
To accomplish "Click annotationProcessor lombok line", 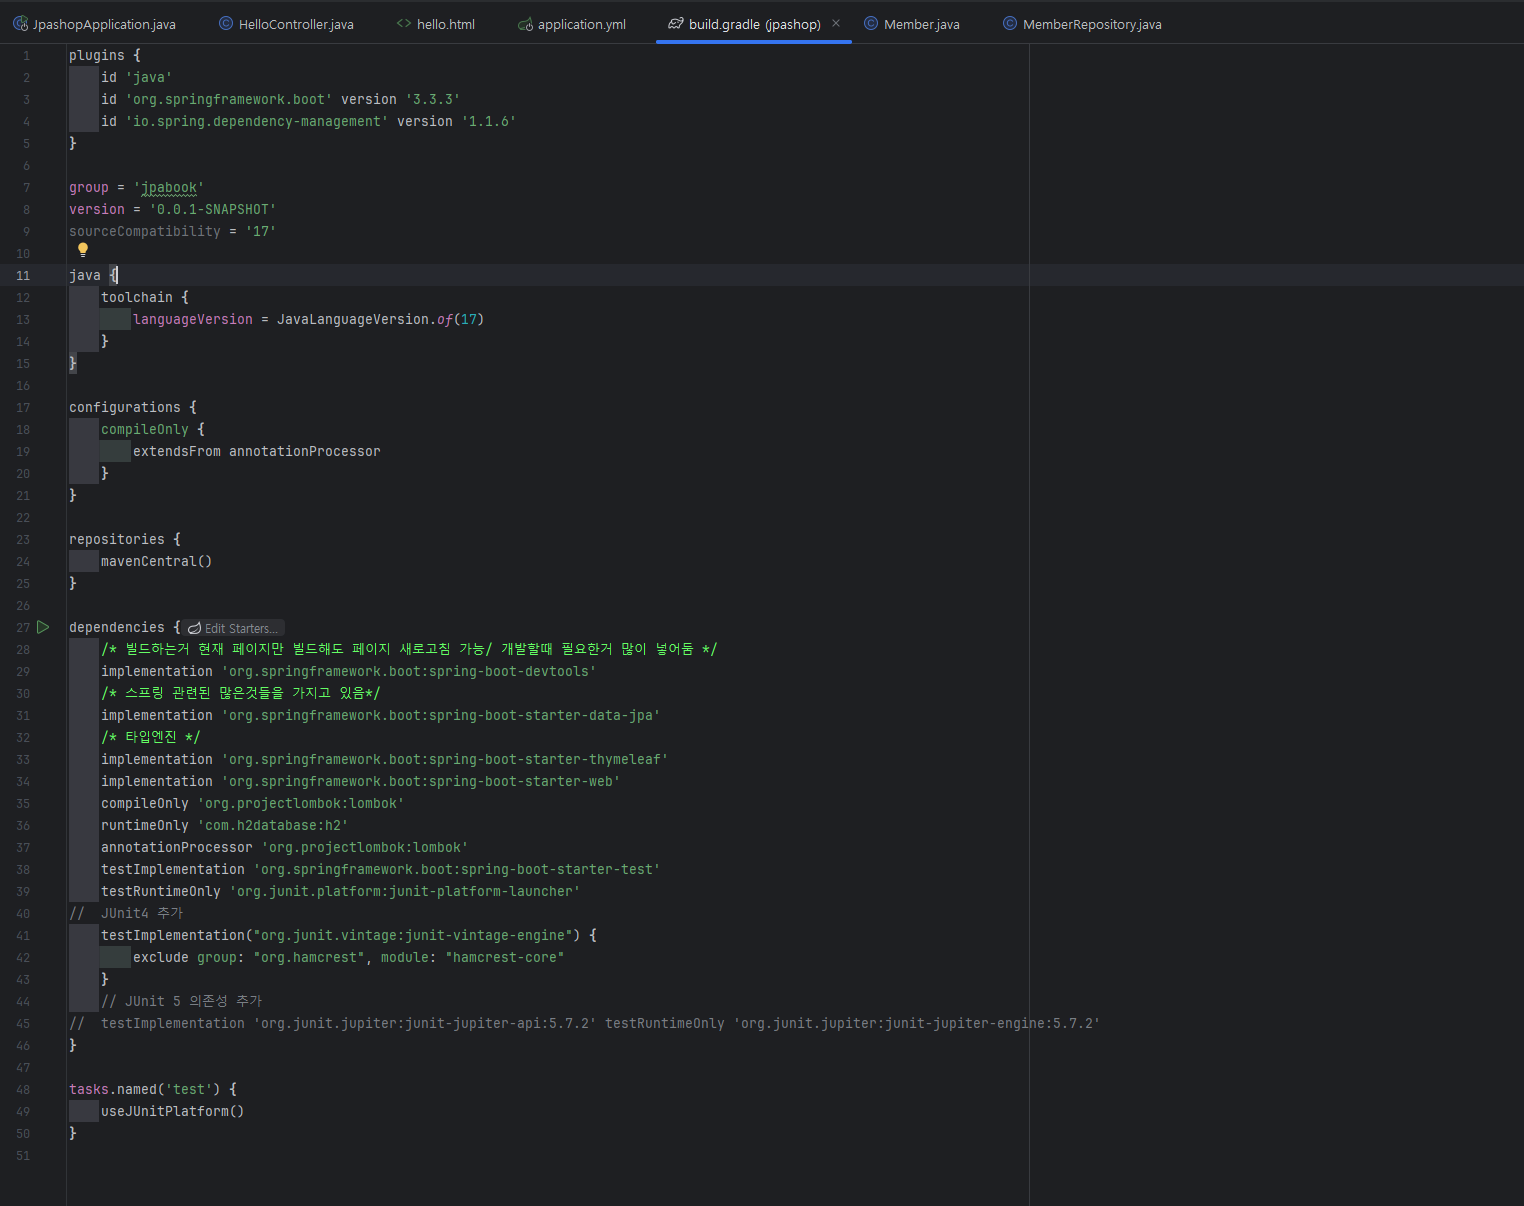I will (x=285, y=847).
